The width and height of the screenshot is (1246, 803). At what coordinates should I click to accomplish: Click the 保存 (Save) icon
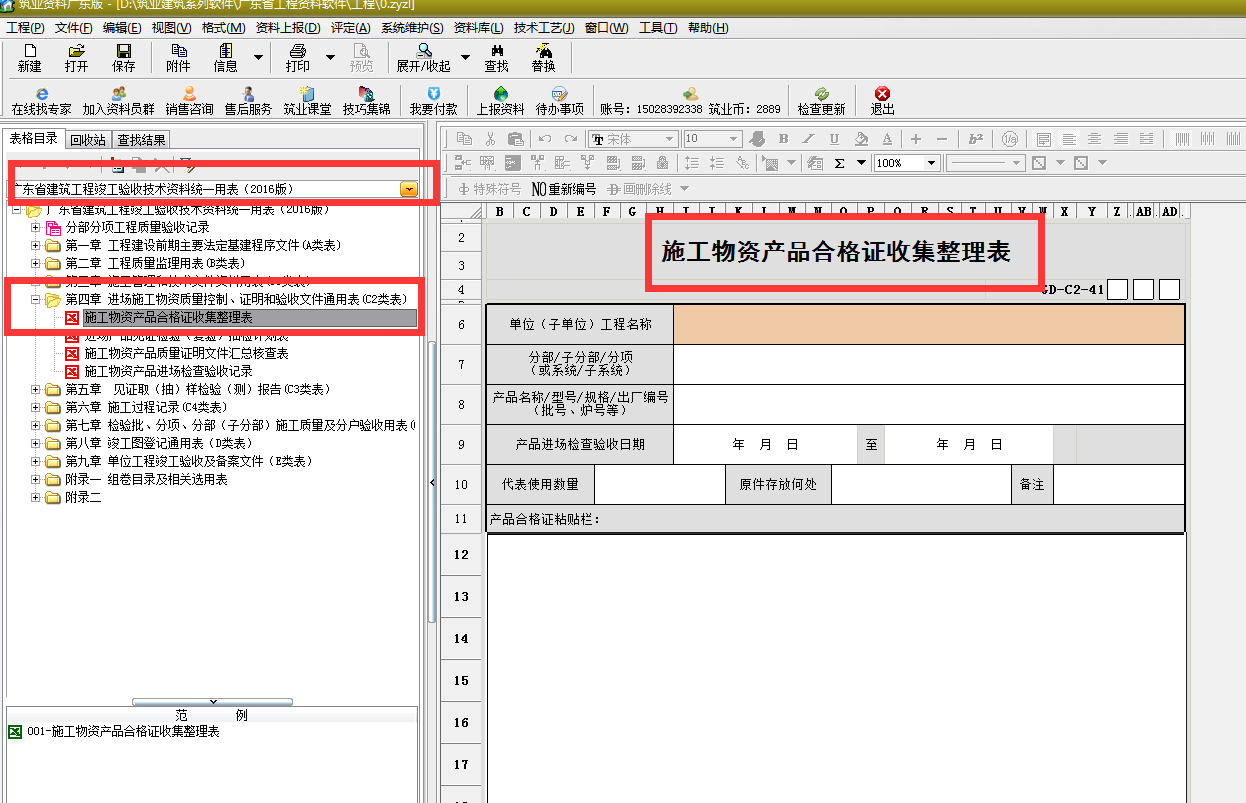(x=123, y=58)
